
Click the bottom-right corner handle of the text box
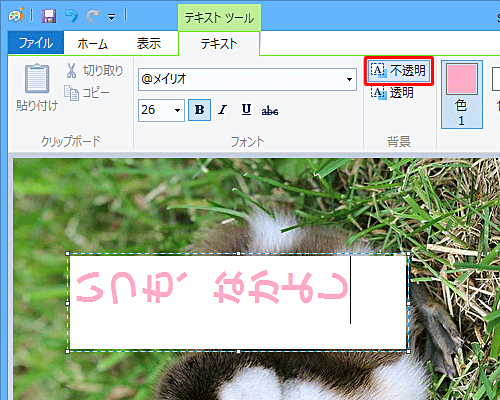409,351
